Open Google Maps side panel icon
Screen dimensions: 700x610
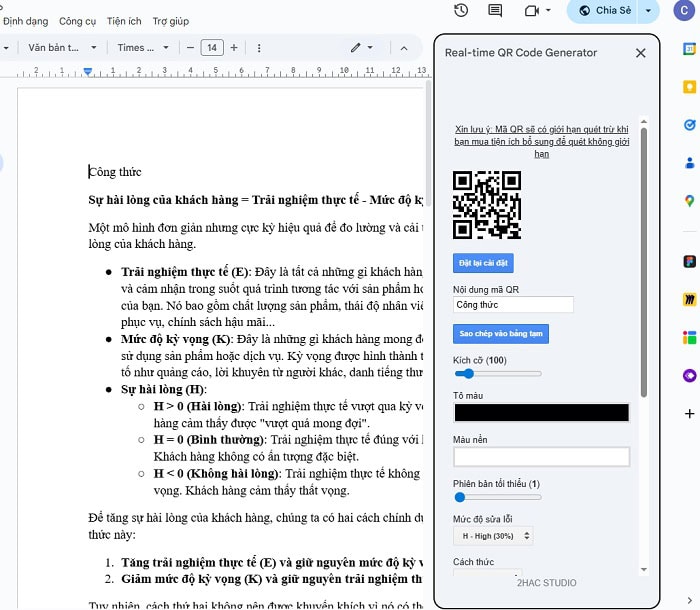click(689, 201)
